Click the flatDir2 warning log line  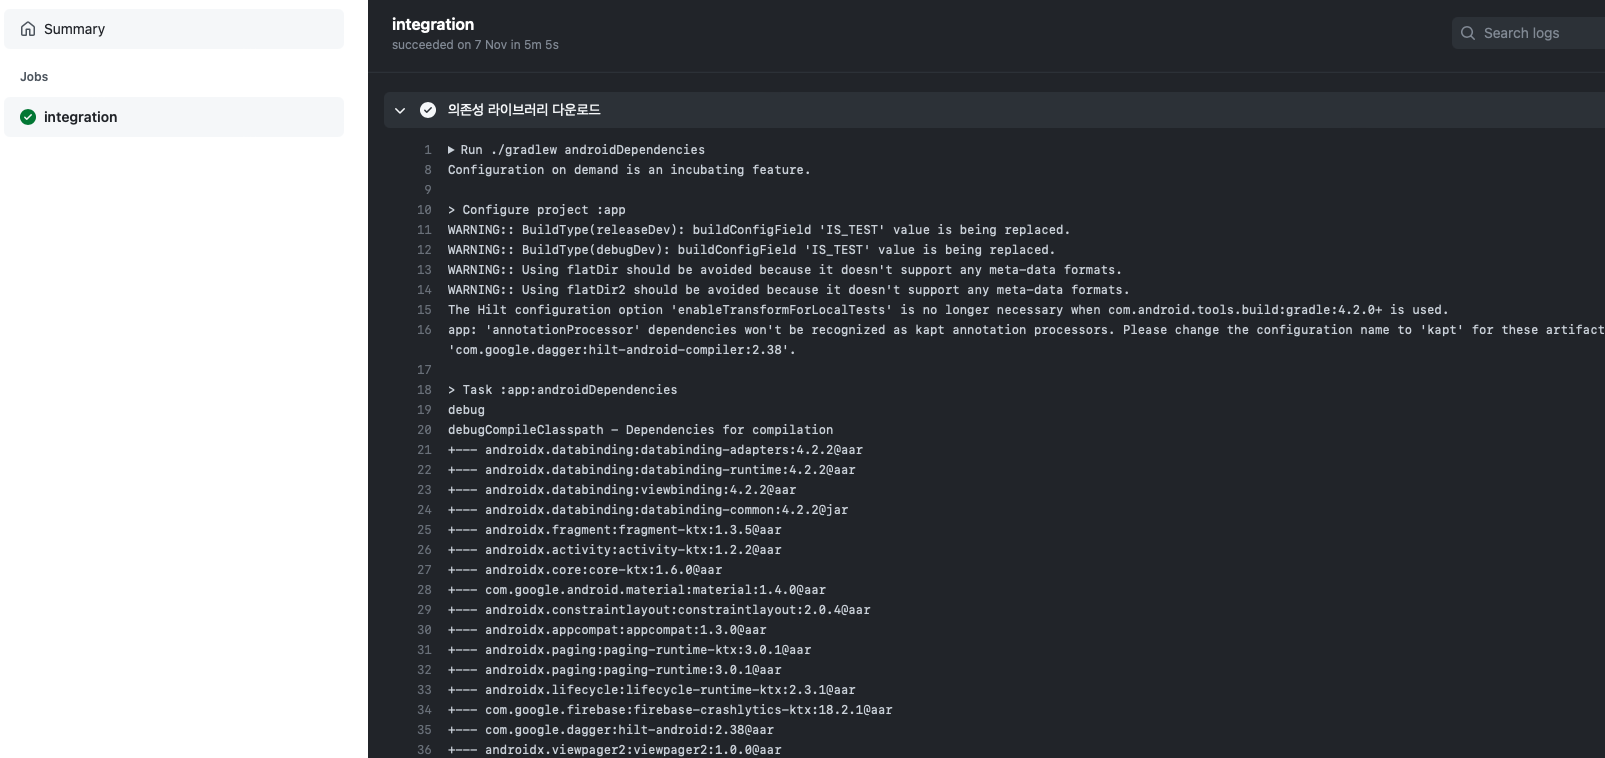[x=788, y=290]
